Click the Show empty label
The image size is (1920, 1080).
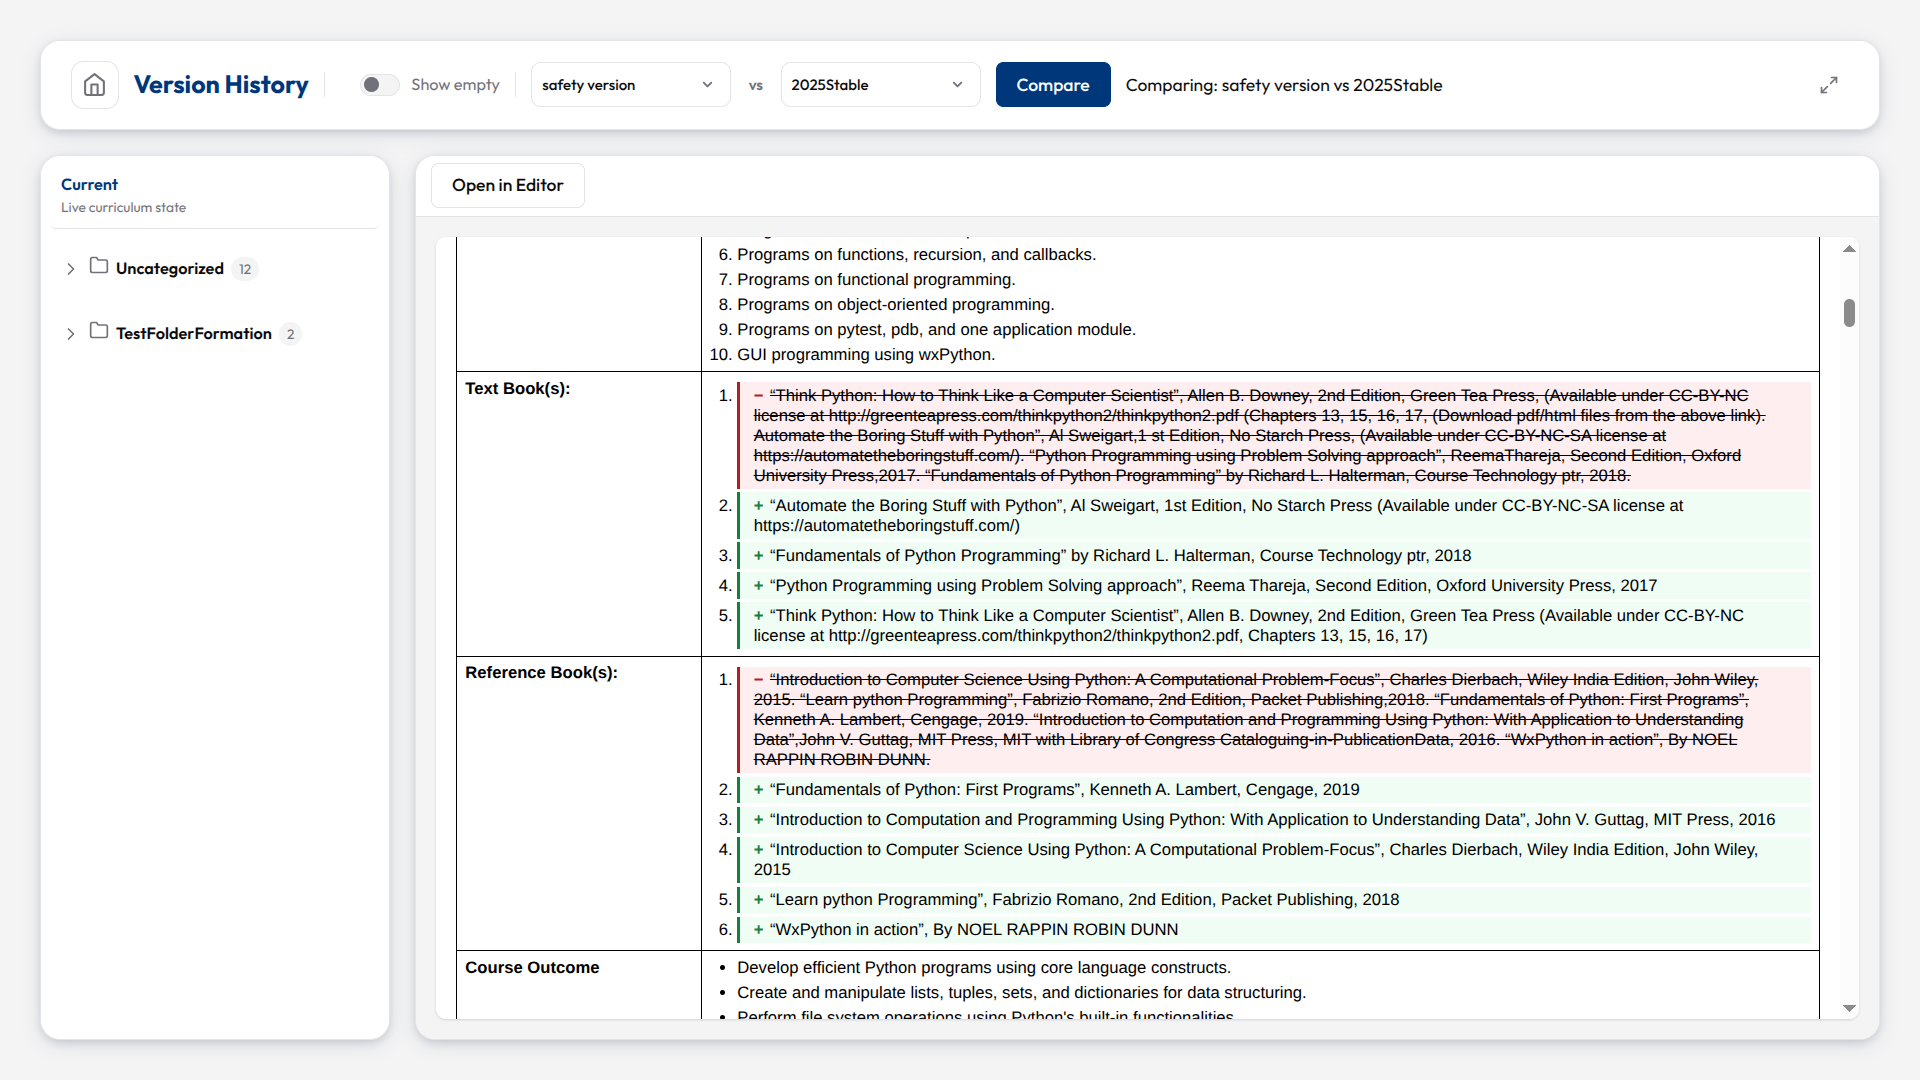(x=455, y=85)
